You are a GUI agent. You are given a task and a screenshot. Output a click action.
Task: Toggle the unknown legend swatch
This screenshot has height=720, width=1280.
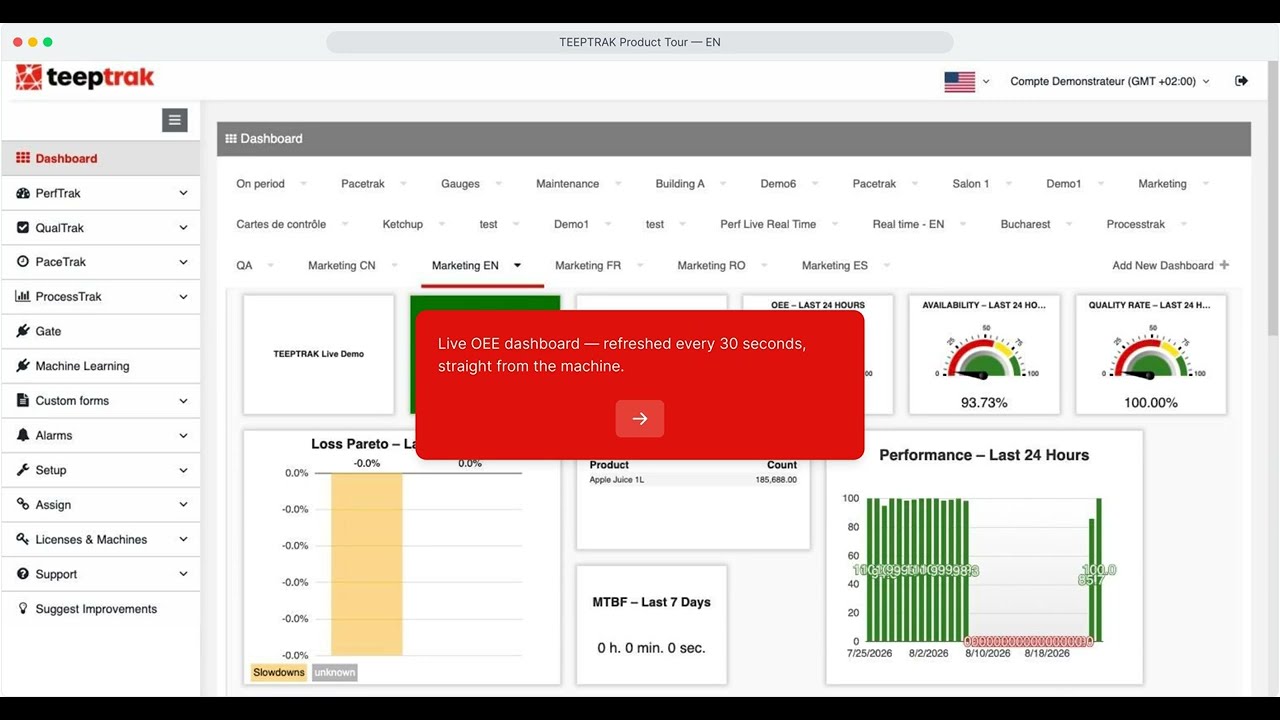tap(335, 672)
